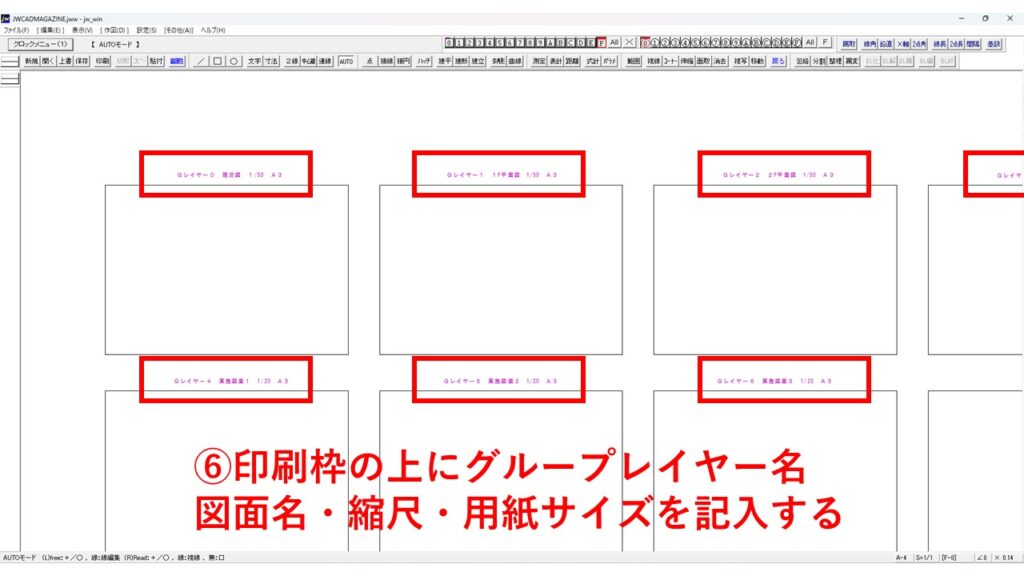Open the 設定(S) menu
The height and width of the screenshot is (576, 1024).
point(146,30)
